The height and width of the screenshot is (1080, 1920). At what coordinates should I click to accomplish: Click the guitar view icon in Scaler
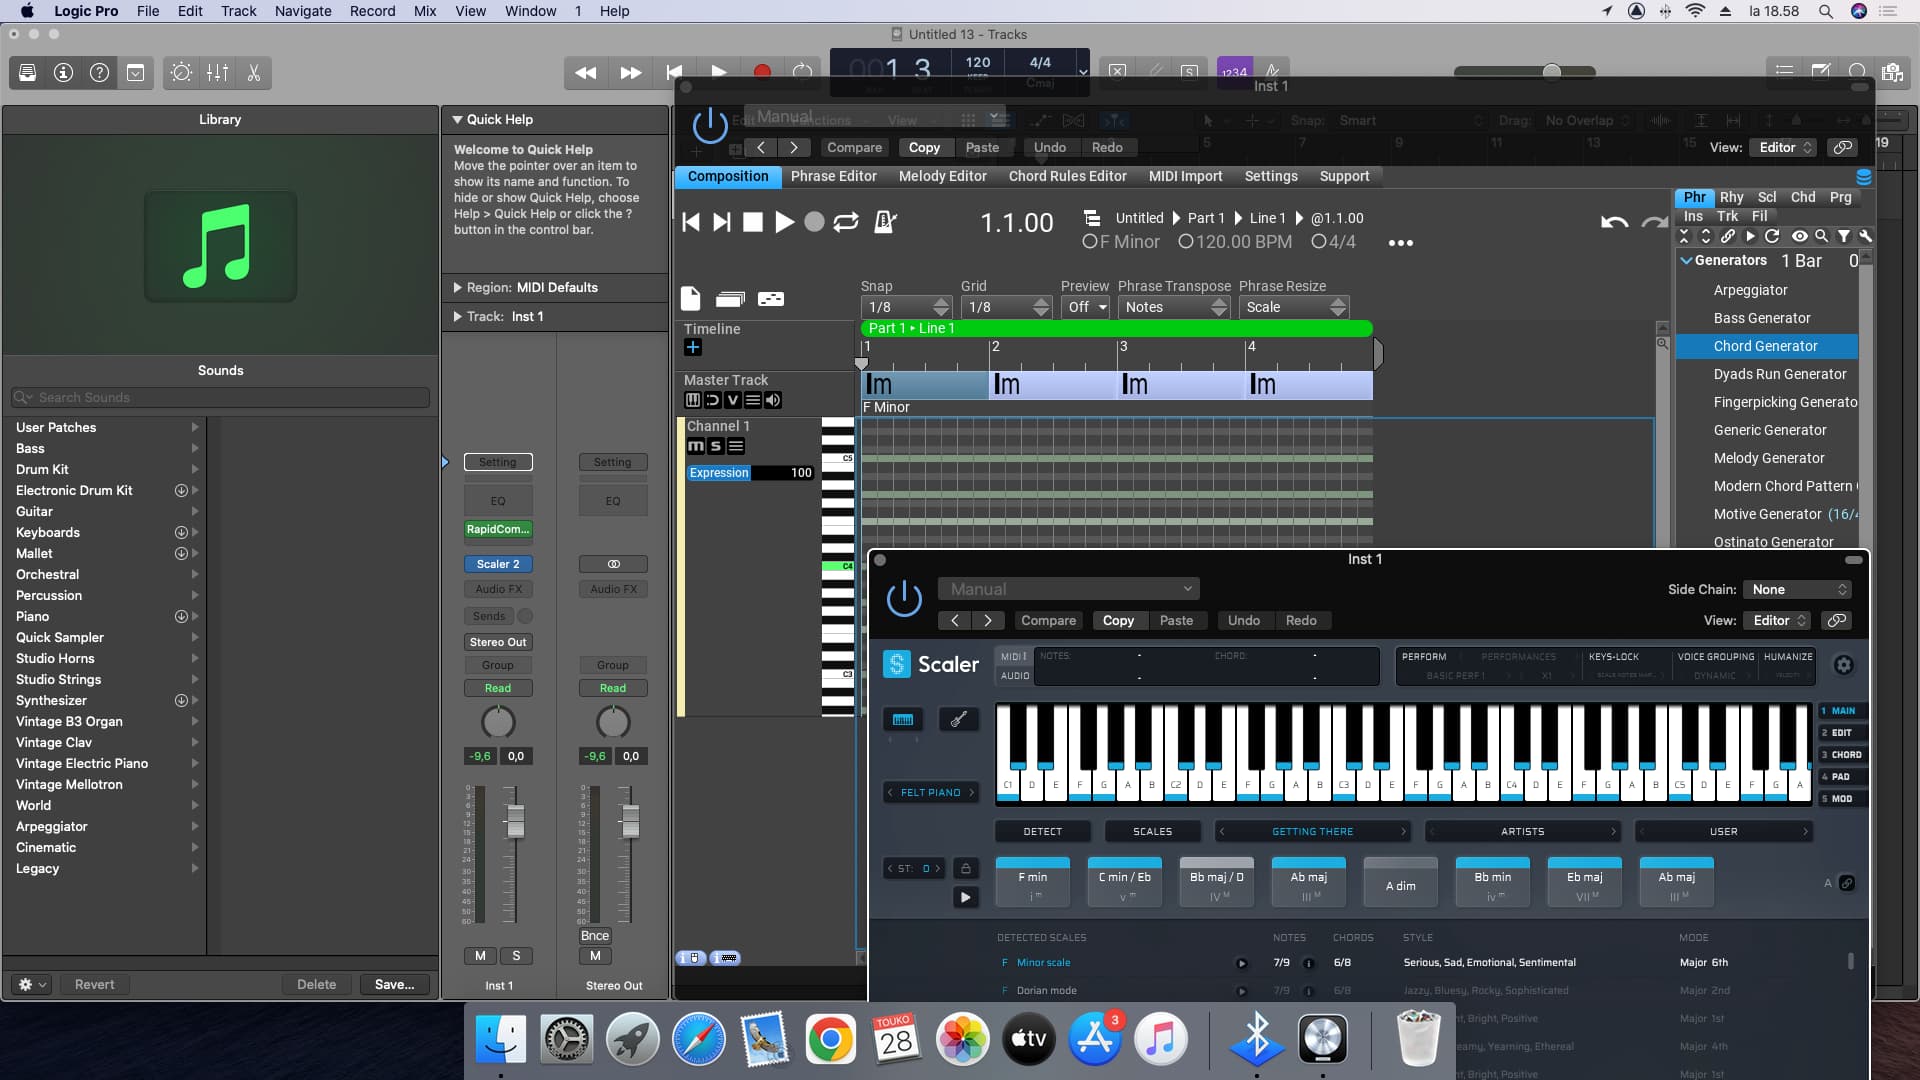coord(958,719)
